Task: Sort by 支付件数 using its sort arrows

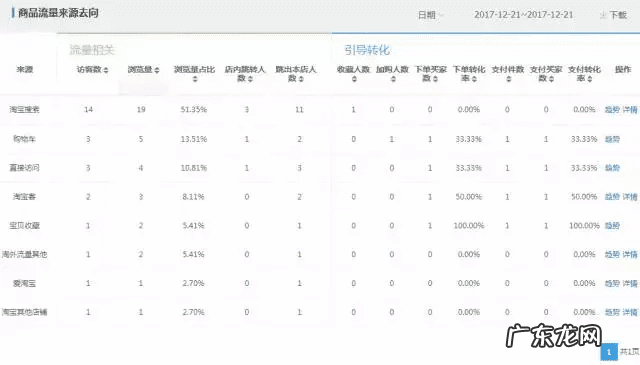Action: [x=508, y=79]
